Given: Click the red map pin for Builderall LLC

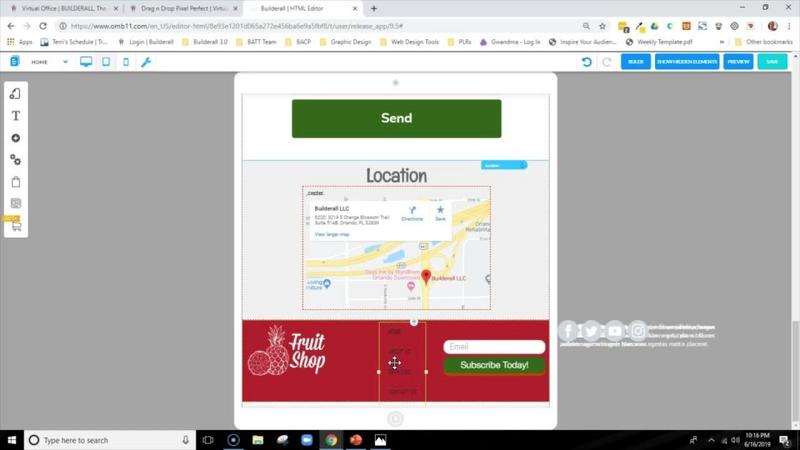Looking at the screenshot, I should point(426,277).
